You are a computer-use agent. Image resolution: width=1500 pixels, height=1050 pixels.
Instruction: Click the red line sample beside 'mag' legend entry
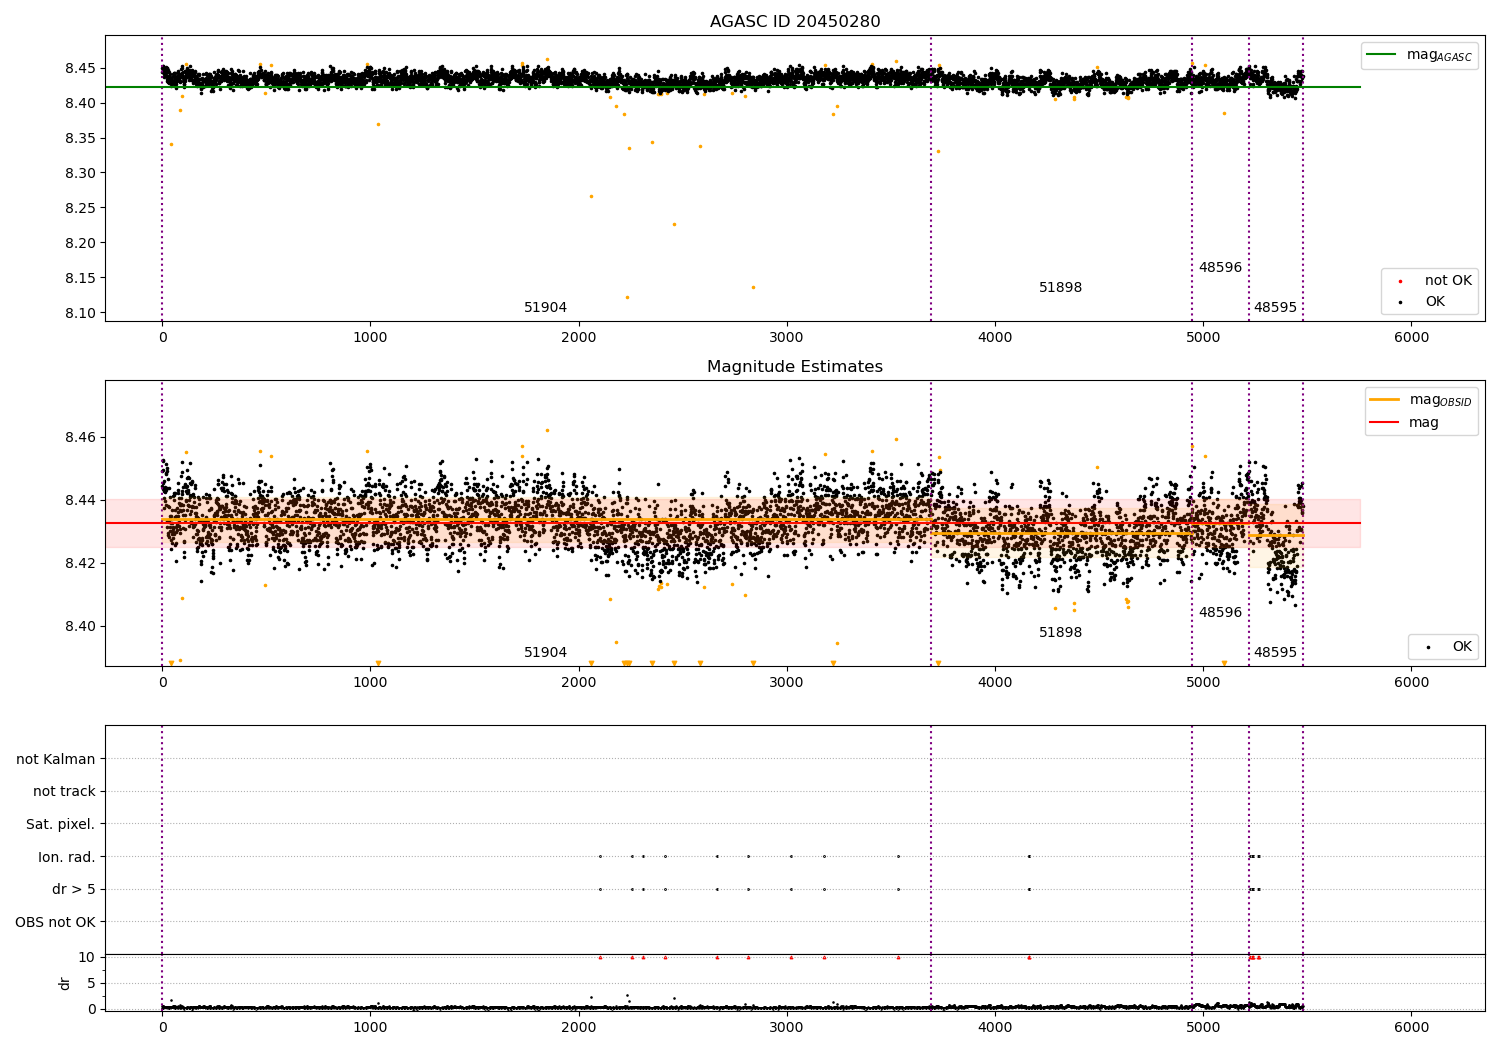tap(1385, 423)
